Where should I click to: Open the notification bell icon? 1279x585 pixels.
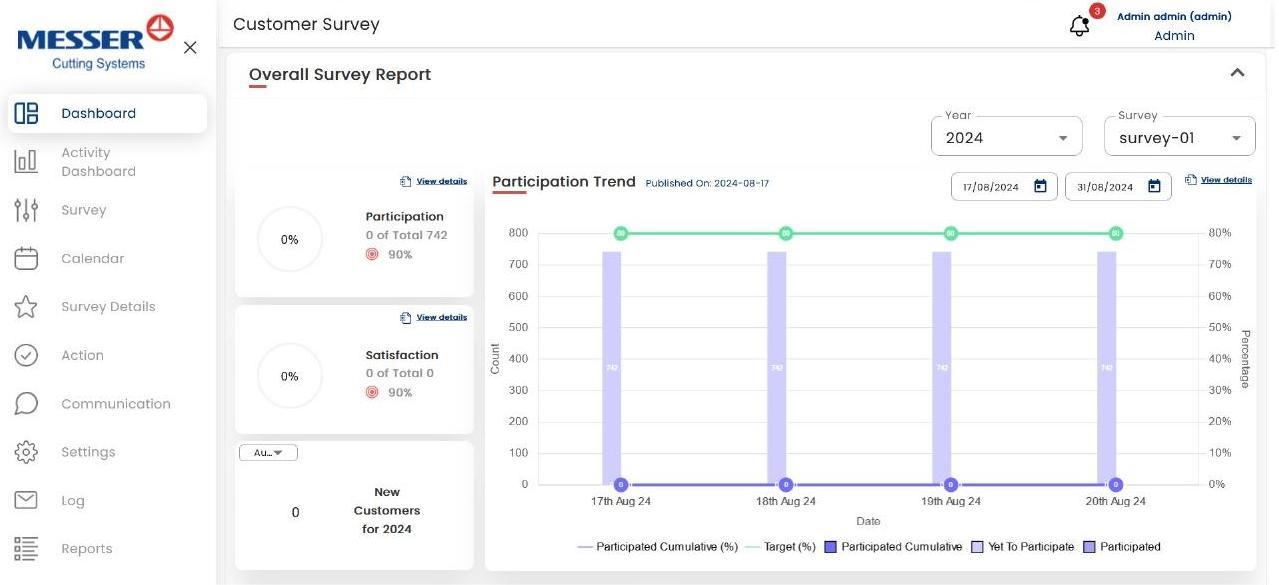click(x=1079, y=26)
